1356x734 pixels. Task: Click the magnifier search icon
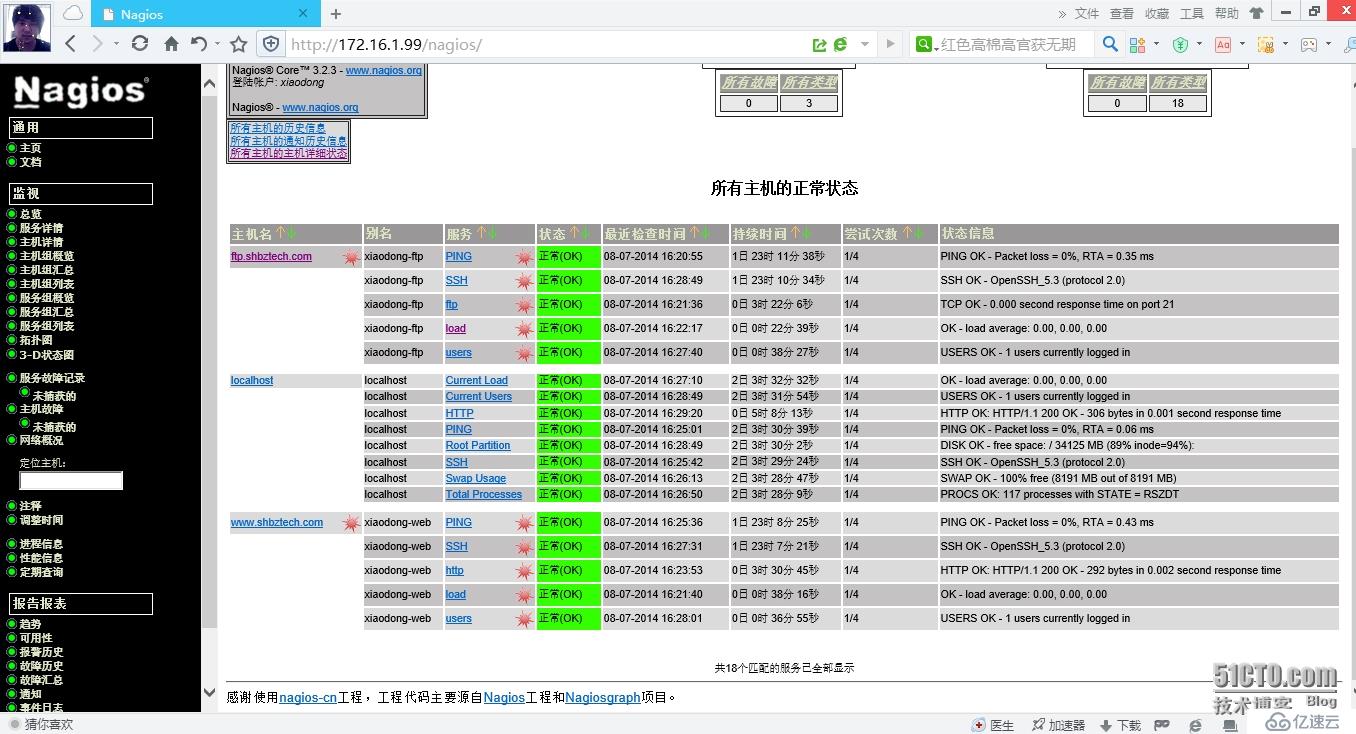[1110, 44]
